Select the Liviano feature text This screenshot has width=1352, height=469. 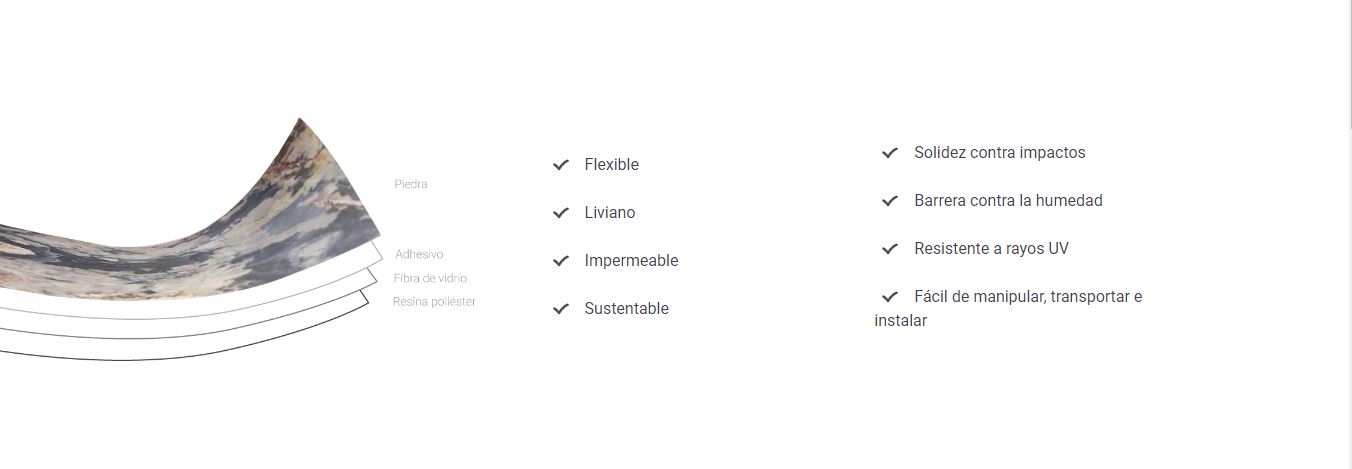pyautogui.click(x=610, y=212)
